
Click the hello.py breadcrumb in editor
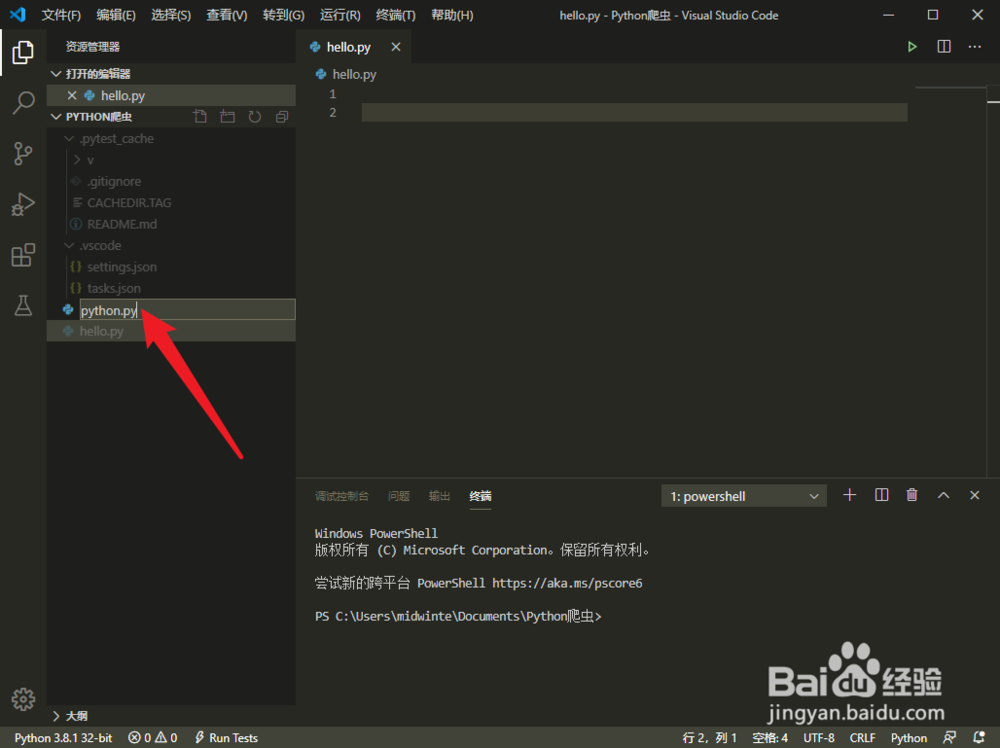click(354, 75)
